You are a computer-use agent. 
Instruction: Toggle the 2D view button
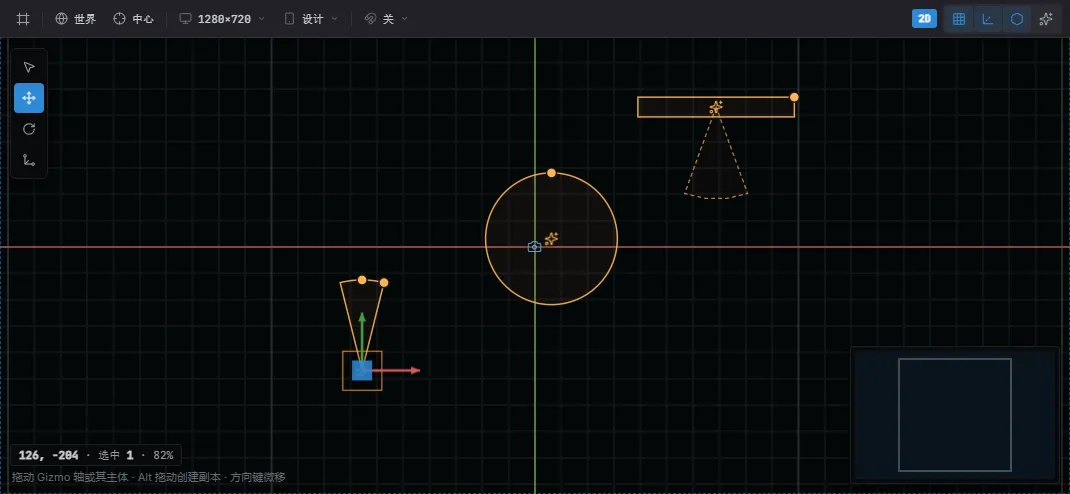tap(924, 19)
